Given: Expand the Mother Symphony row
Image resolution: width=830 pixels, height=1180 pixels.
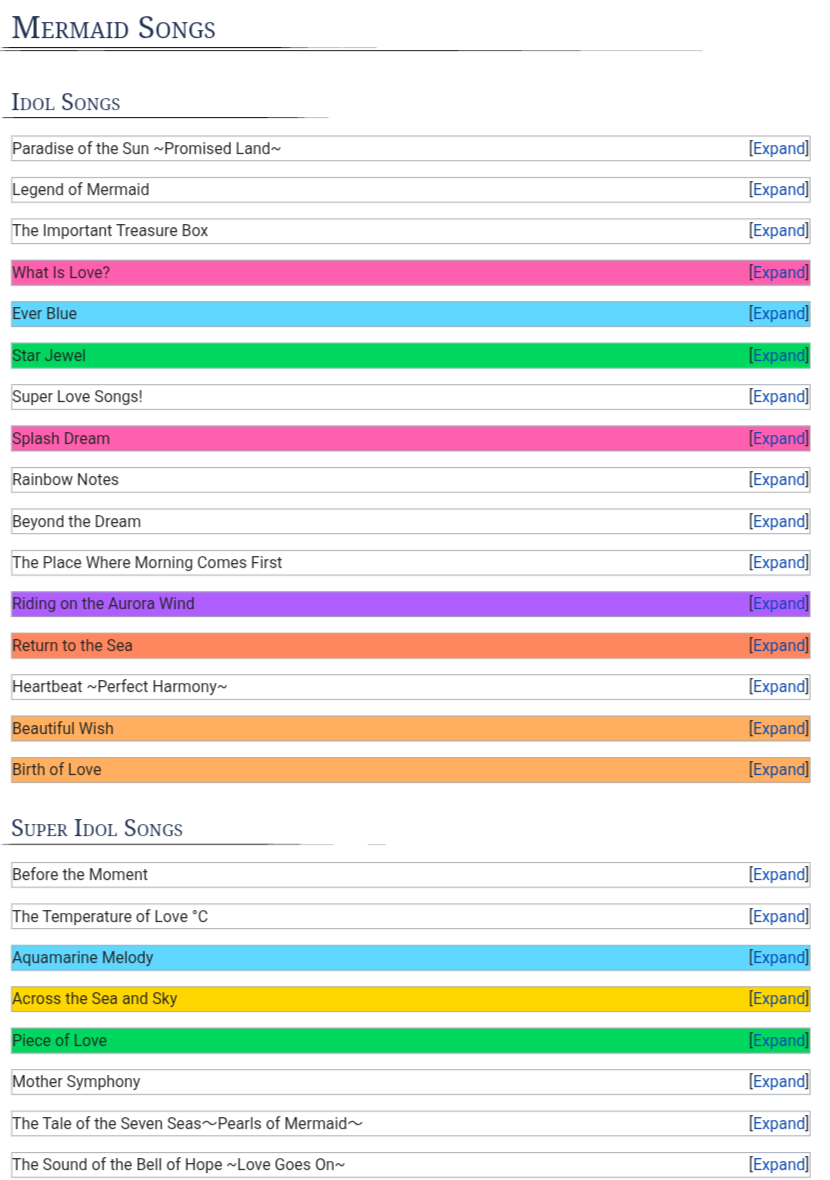Looking at the screenshot, I should [779, 1082].
